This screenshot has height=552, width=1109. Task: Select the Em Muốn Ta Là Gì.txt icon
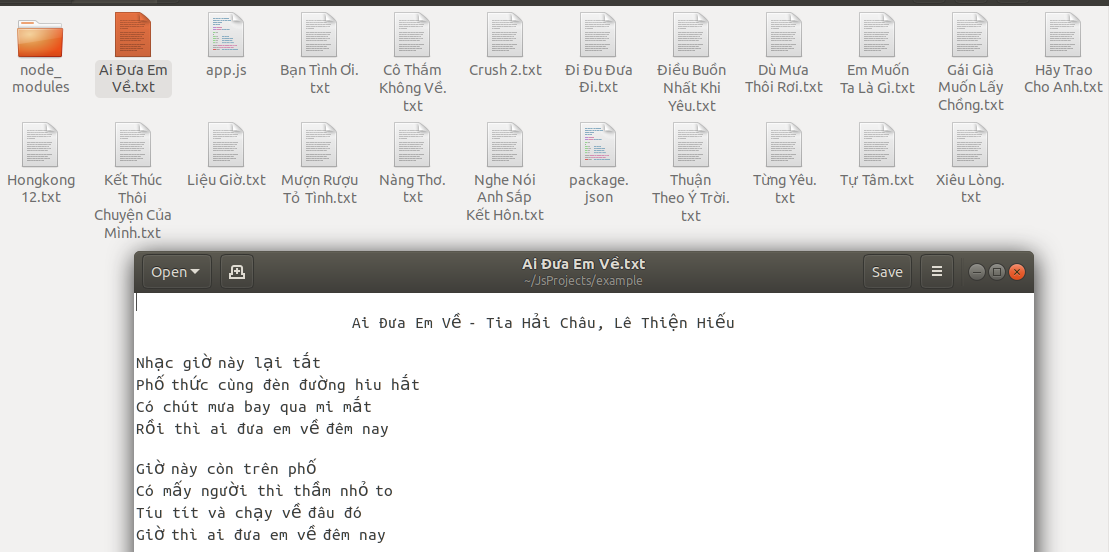click(x=877, y=35)
